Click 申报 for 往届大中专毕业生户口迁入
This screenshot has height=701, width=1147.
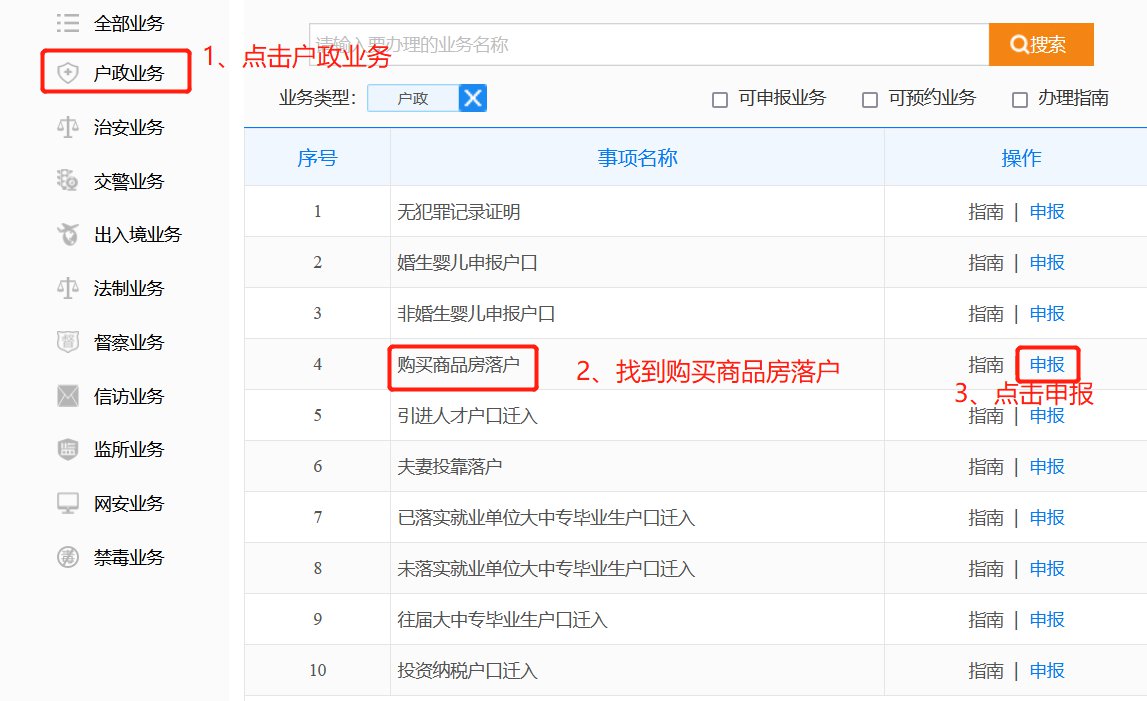coord(1047,620)
